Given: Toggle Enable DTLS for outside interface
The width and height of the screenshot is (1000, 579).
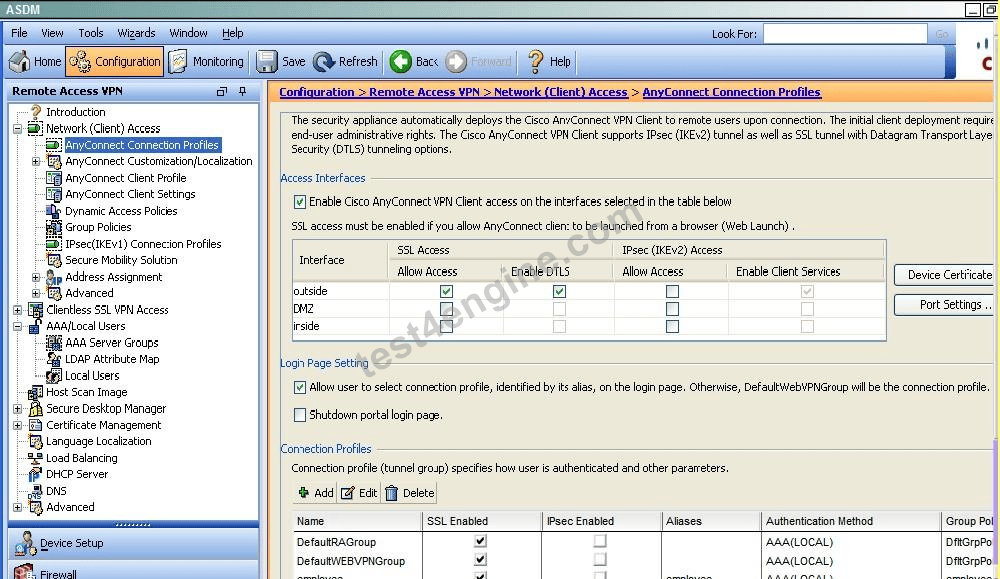Looking at the screenshot, I should pos(559,291).
